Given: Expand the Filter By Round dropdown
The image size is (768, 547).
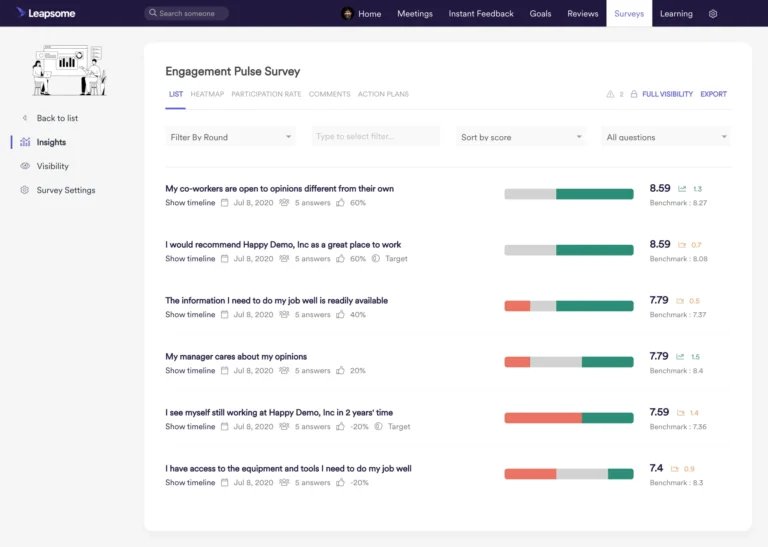Looking at the screenshot, I should [x=230, y=137].
